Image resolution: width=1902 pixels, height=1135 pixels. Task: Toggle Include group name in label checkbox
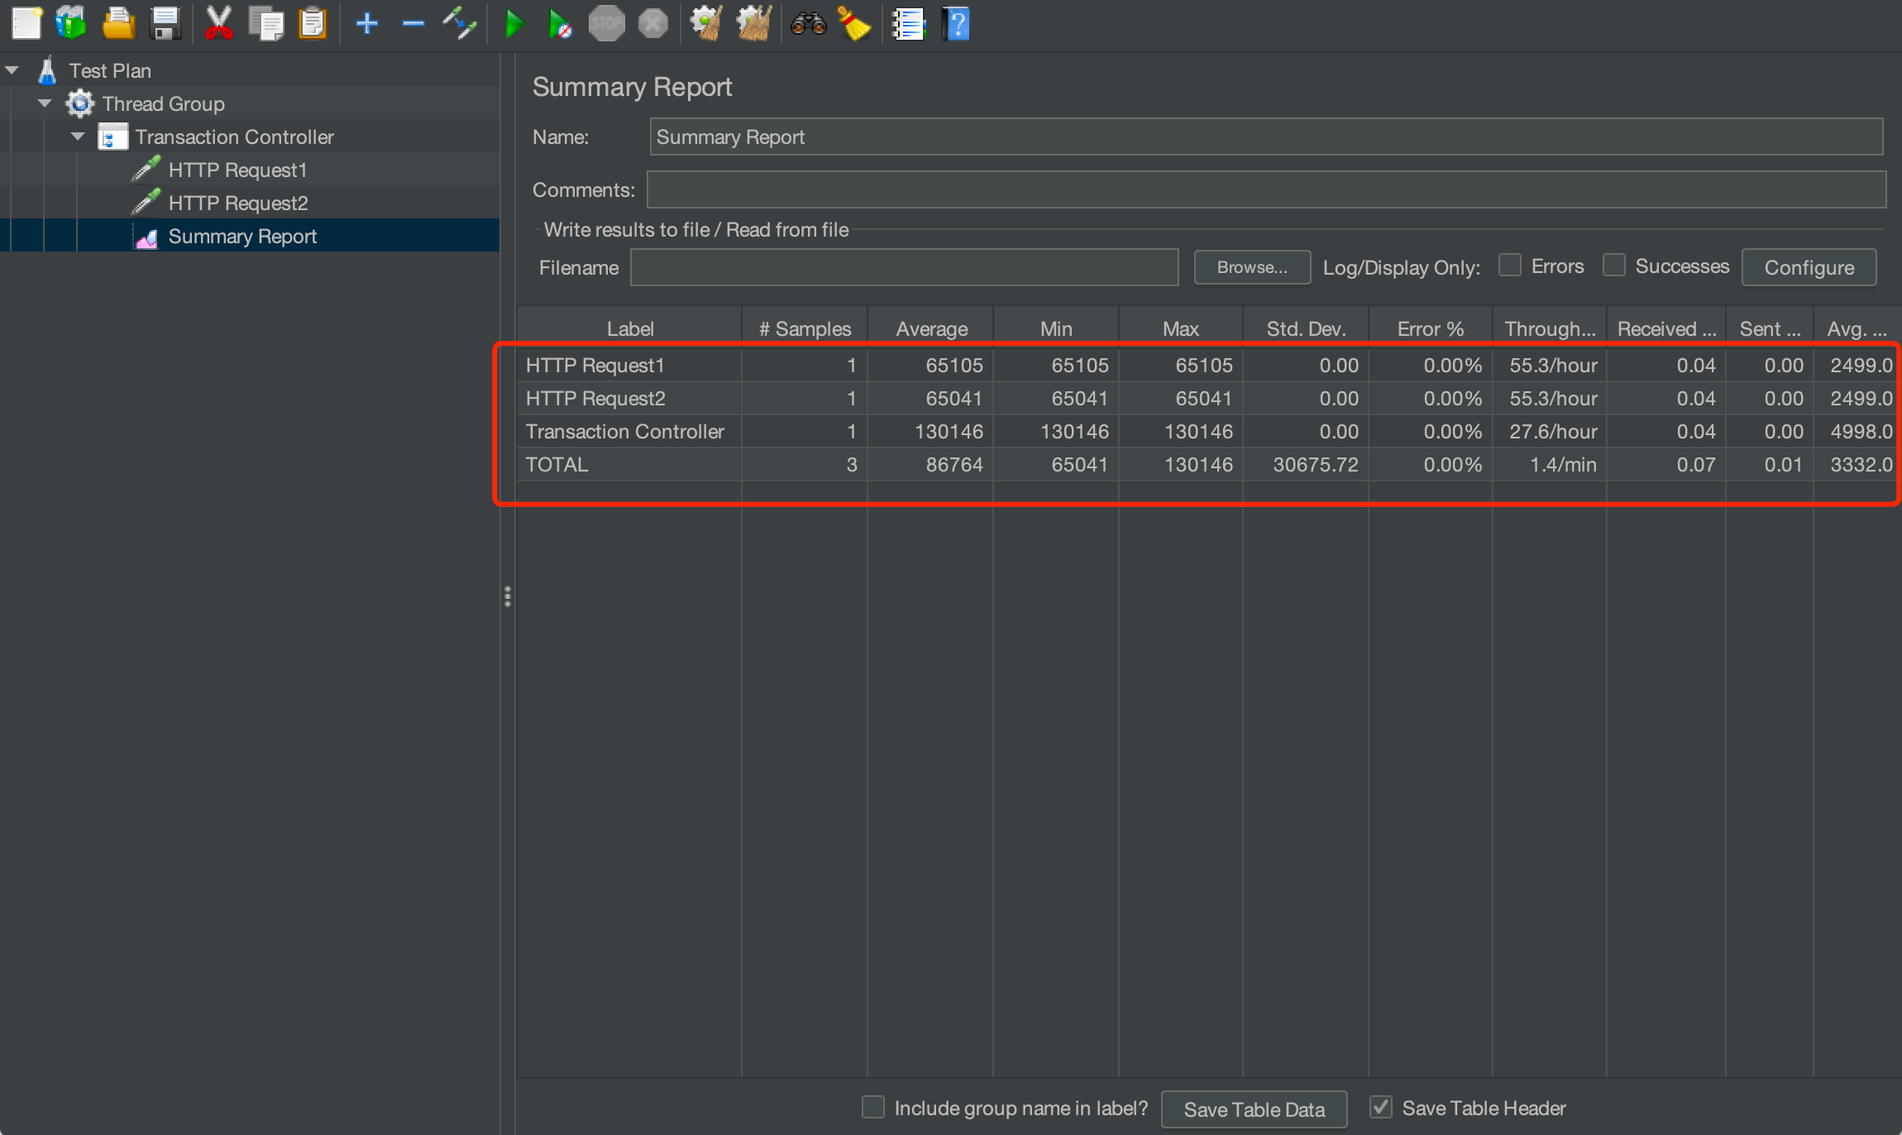point(873,1107)
